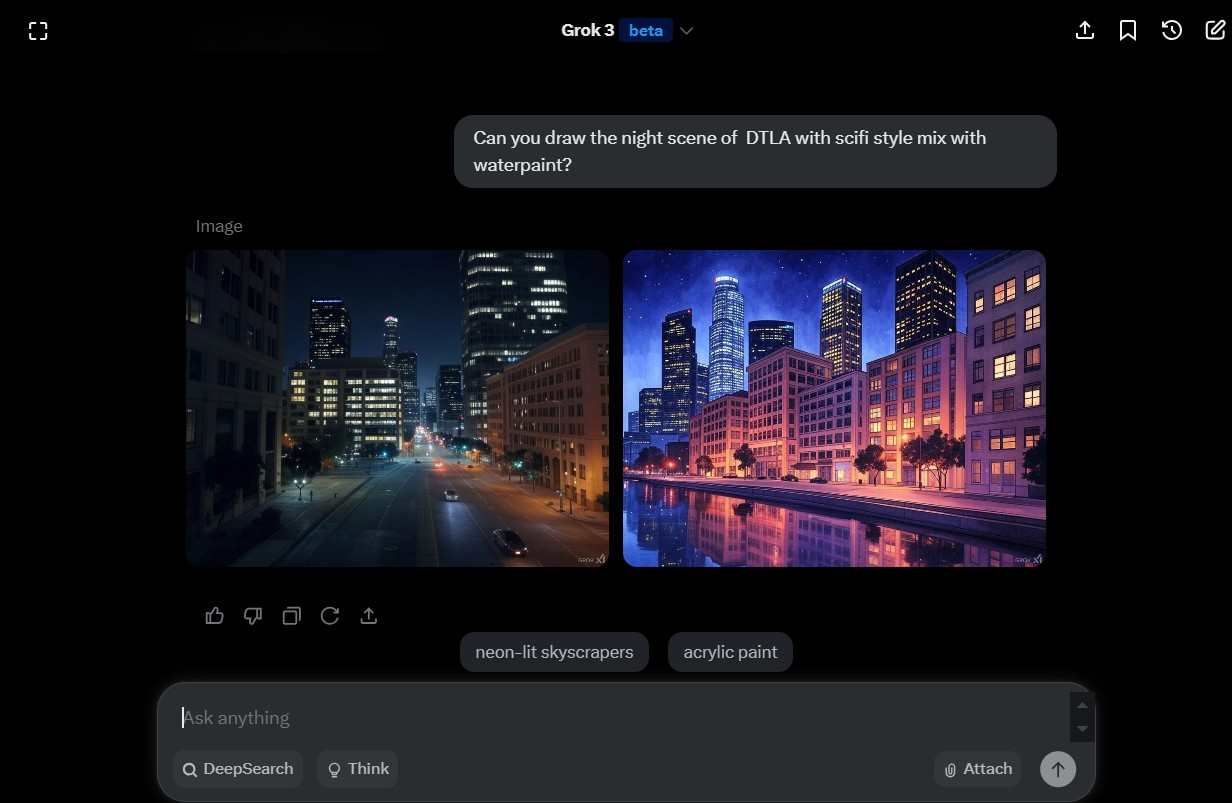Click the thumbs up icon to like response
The image size is (1232, 803).
(x=214, y=616)
